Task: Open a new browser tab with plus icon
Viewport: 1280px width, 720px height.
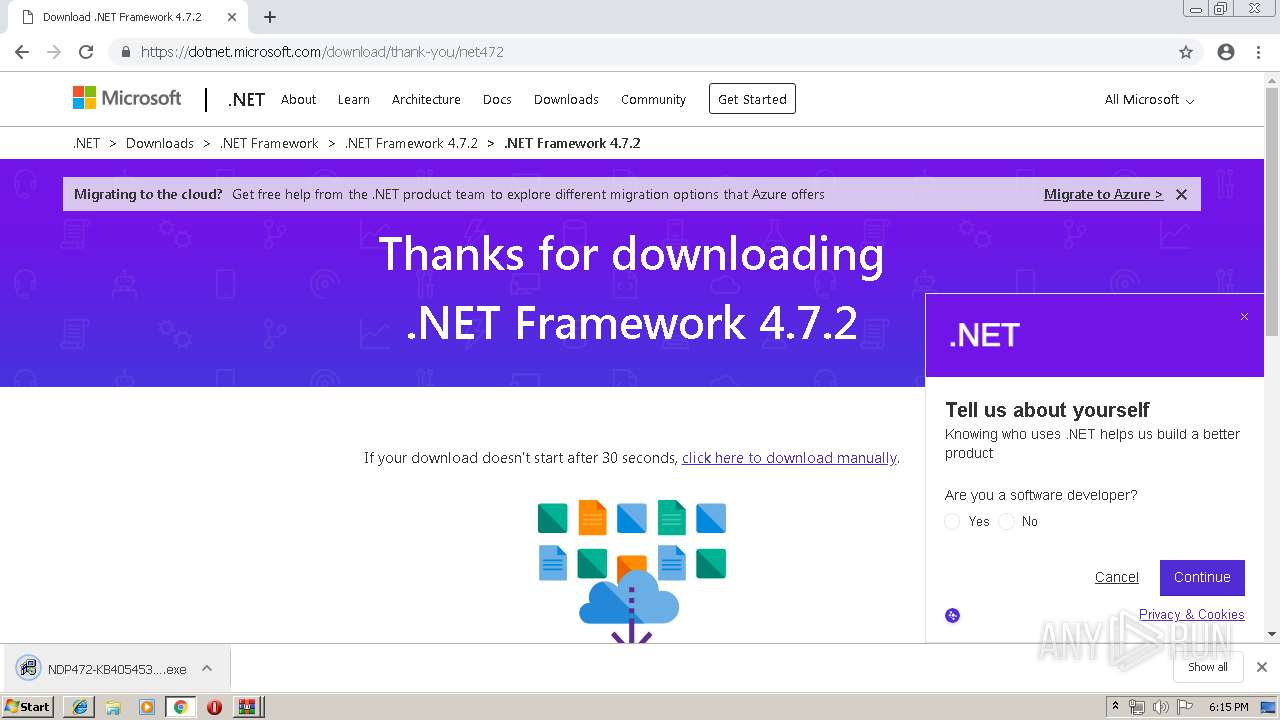Action: coord(270,17)
